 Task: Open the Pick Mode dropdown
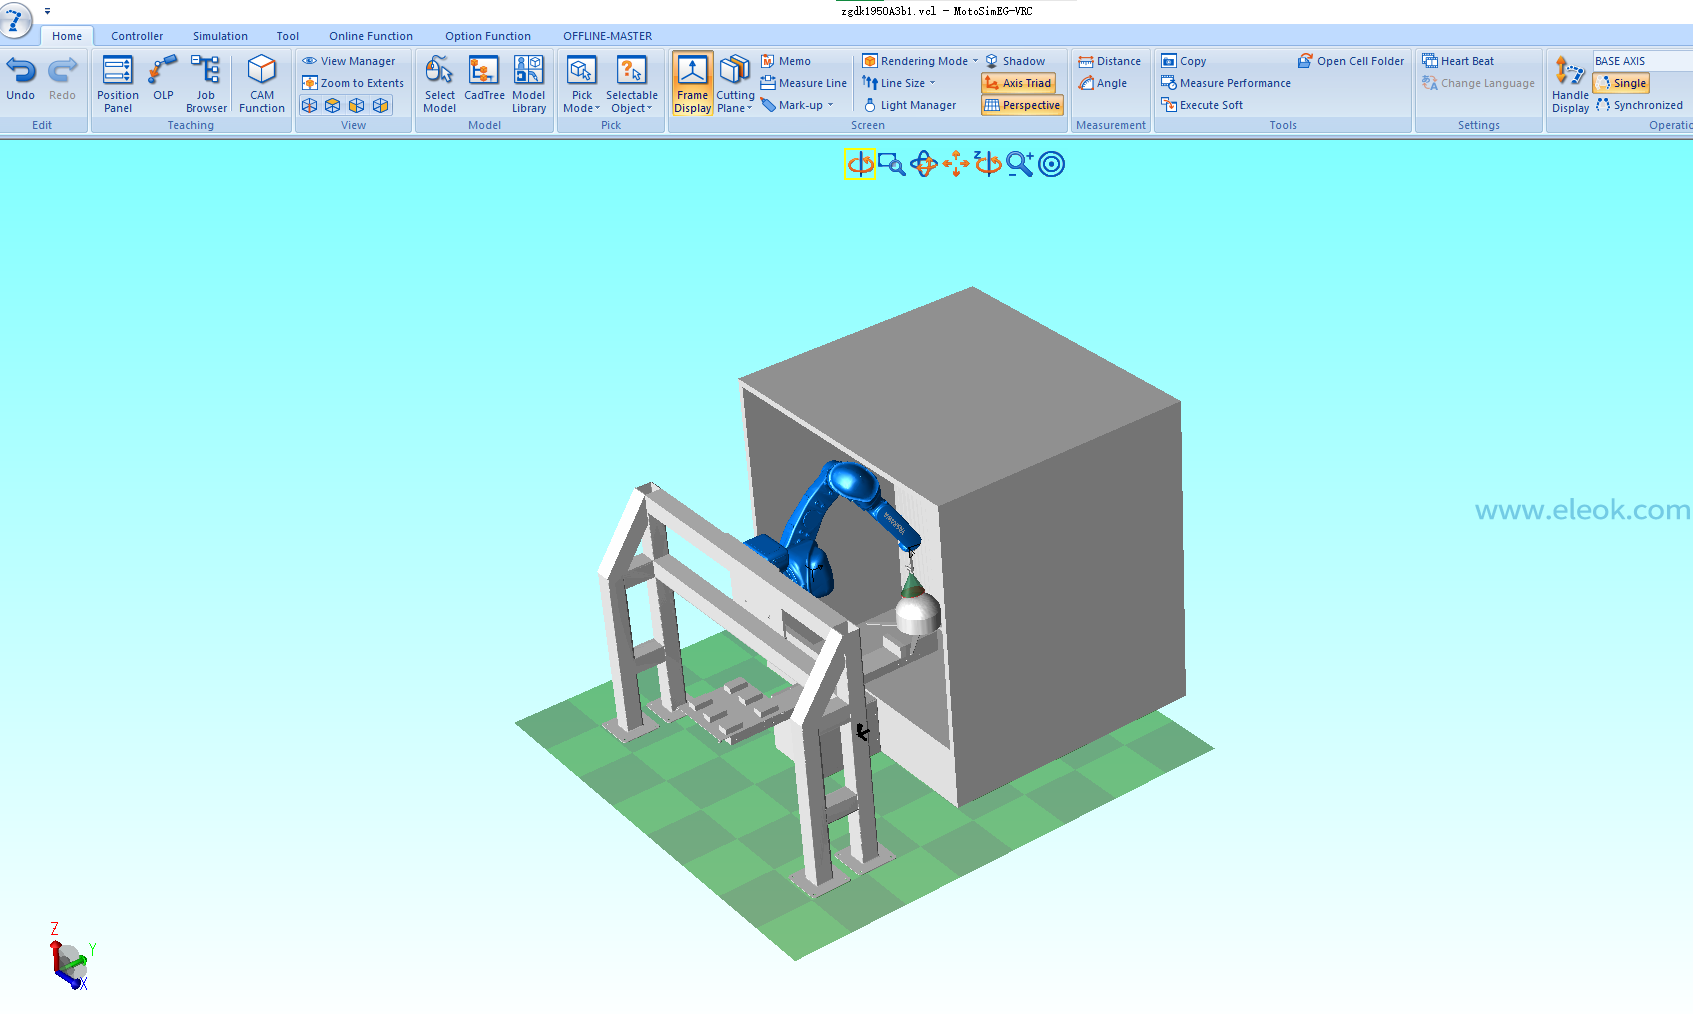coord(582,84)
